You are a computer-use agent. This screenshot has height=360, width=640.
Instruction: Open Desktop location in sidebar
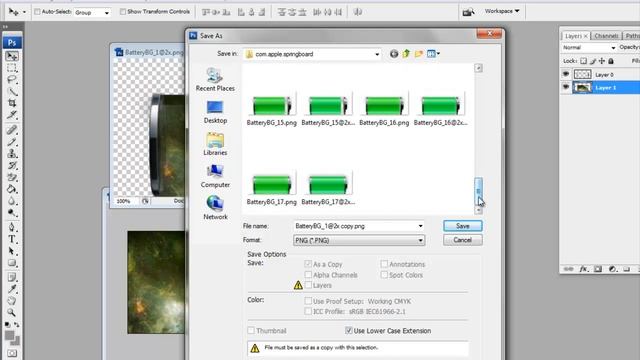(215, 112)
